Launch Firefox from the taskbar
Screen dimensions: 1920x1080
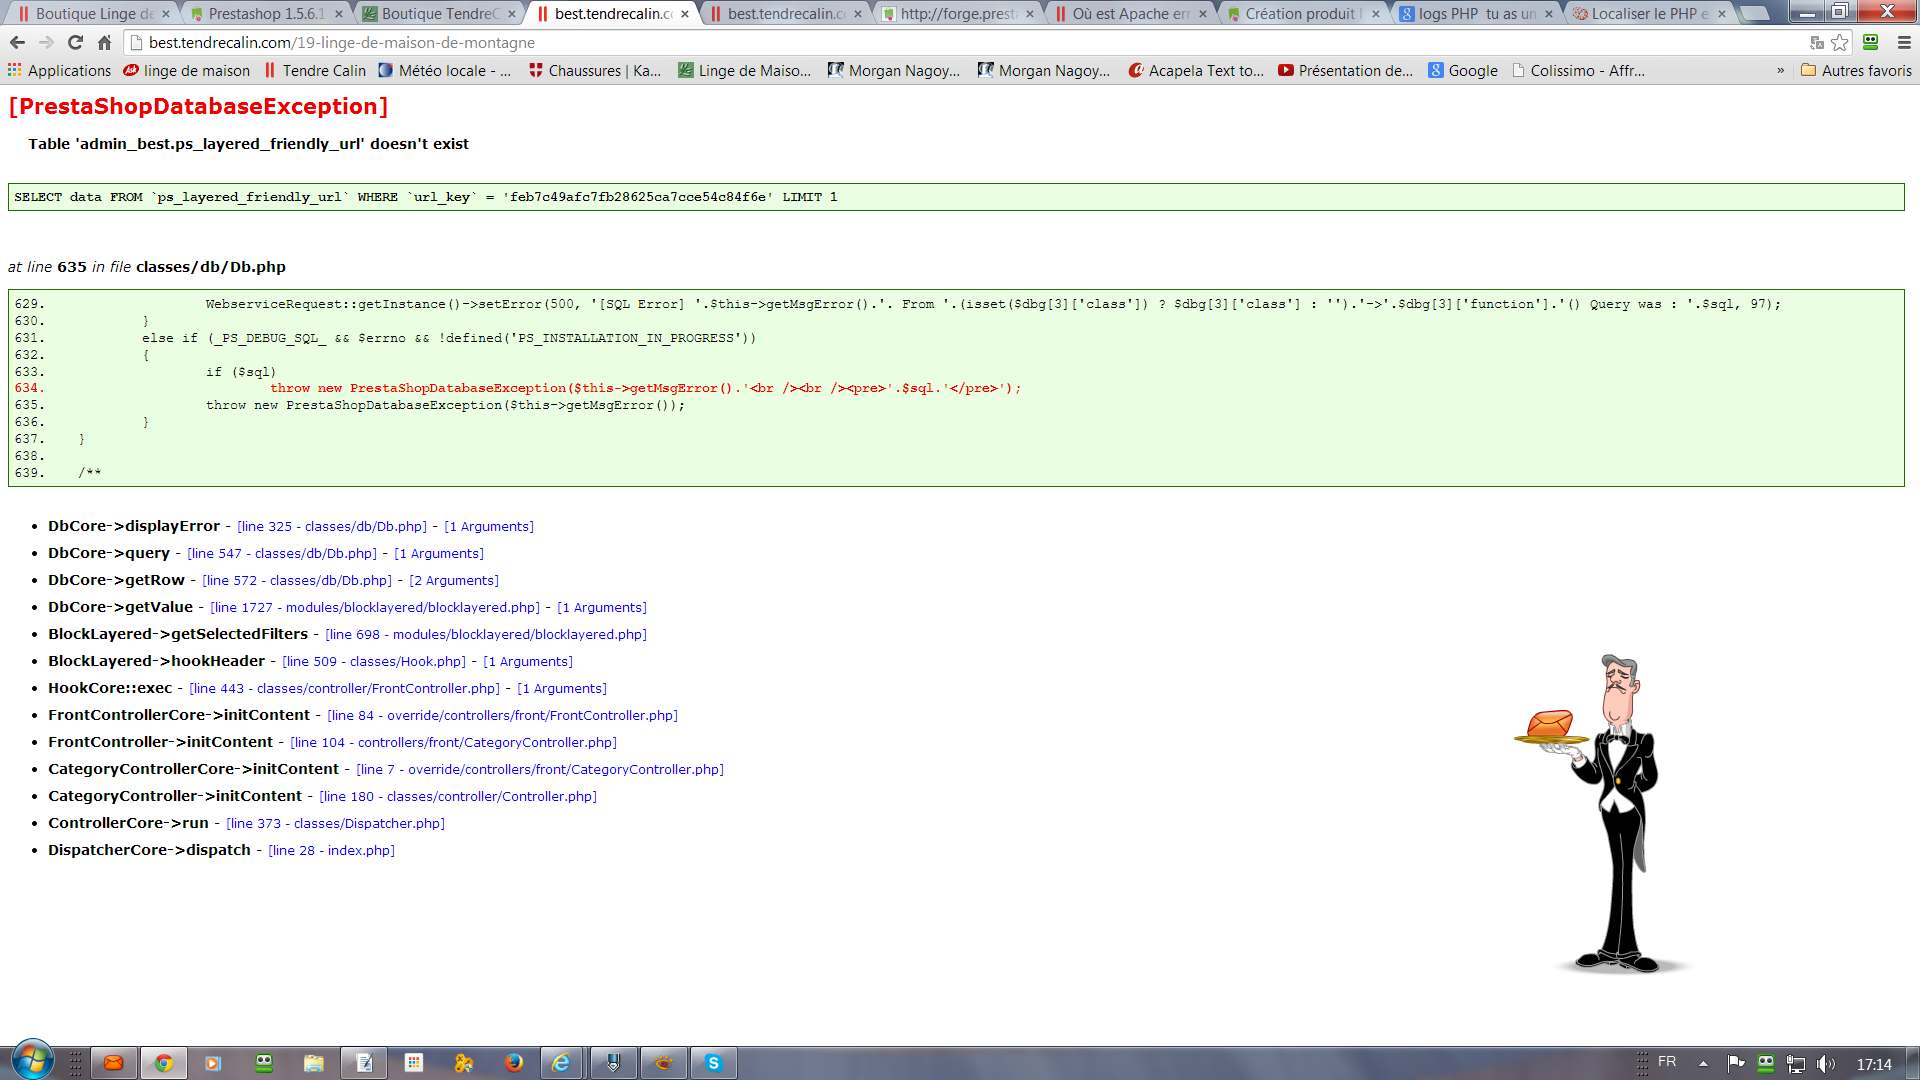[x=514, y=1063]
